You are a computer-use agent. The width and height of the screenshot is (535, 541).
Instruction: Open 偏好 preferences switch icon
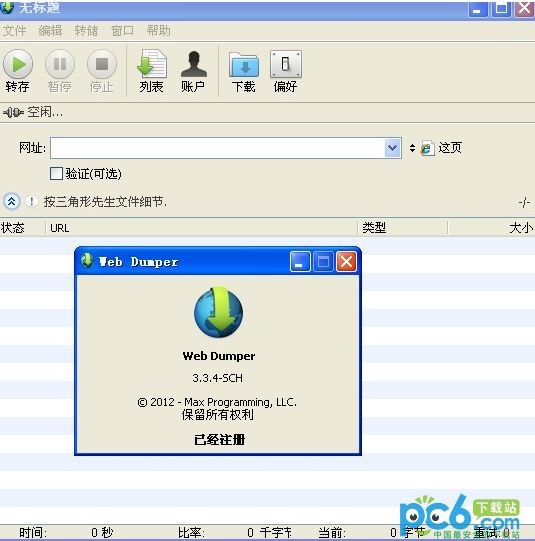pyautogui.click(x=286, y=64)
